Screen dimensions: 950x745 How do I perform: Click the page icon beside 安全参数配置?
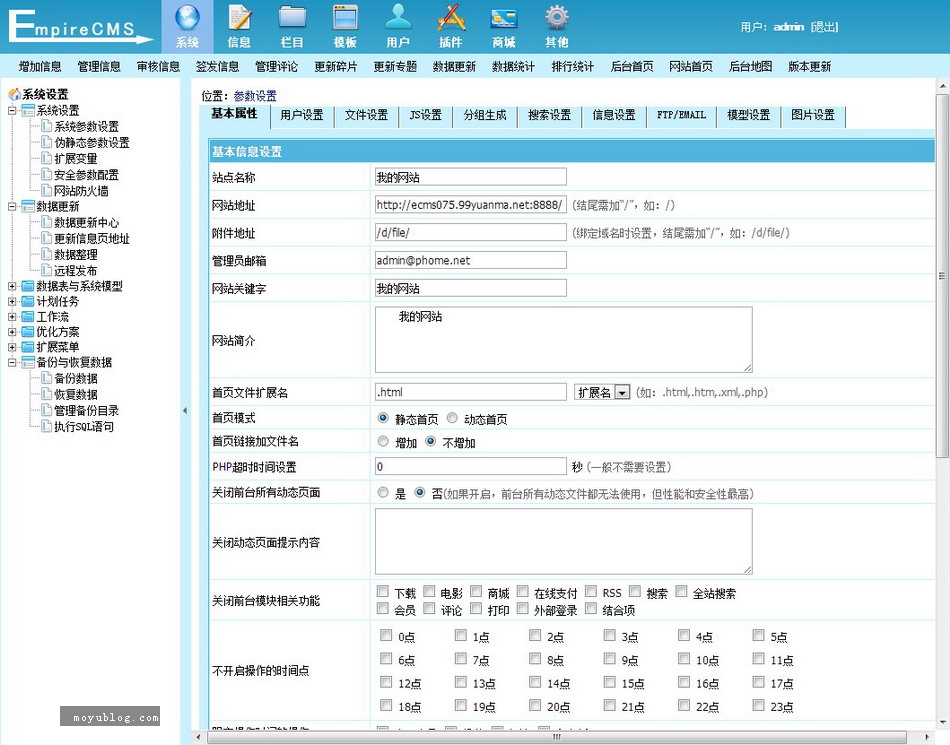[47, 174]
